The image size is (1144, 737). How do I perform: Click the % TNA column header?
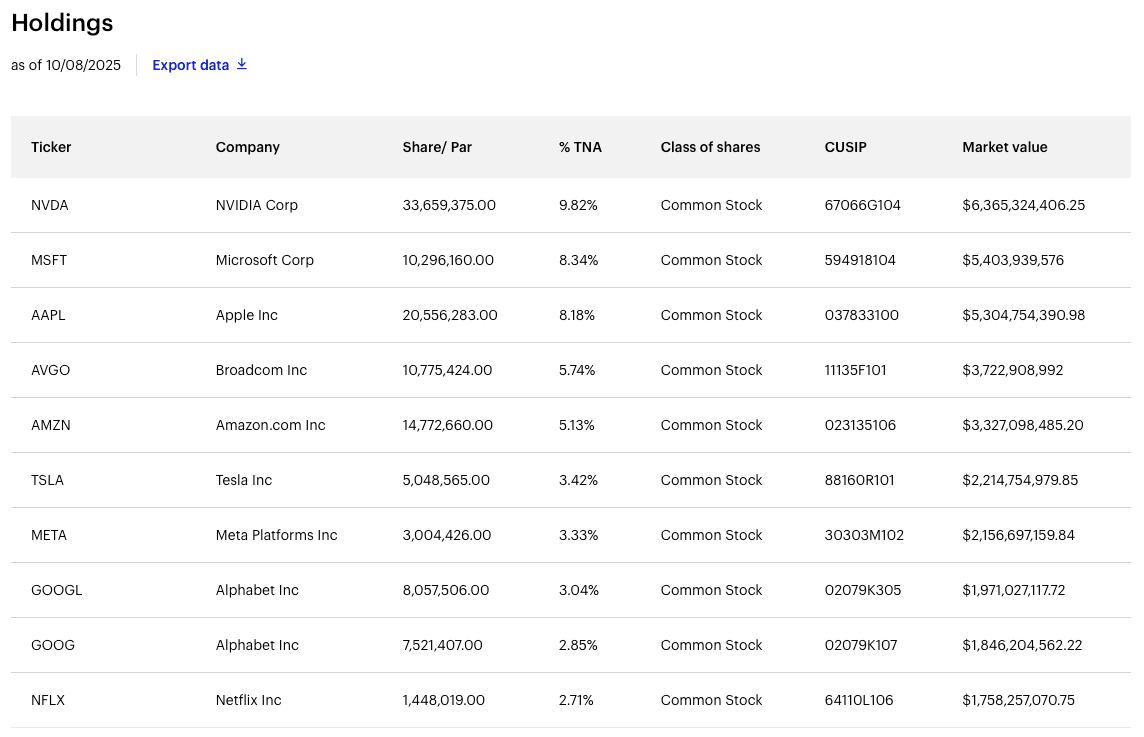[x=580, y=147]
